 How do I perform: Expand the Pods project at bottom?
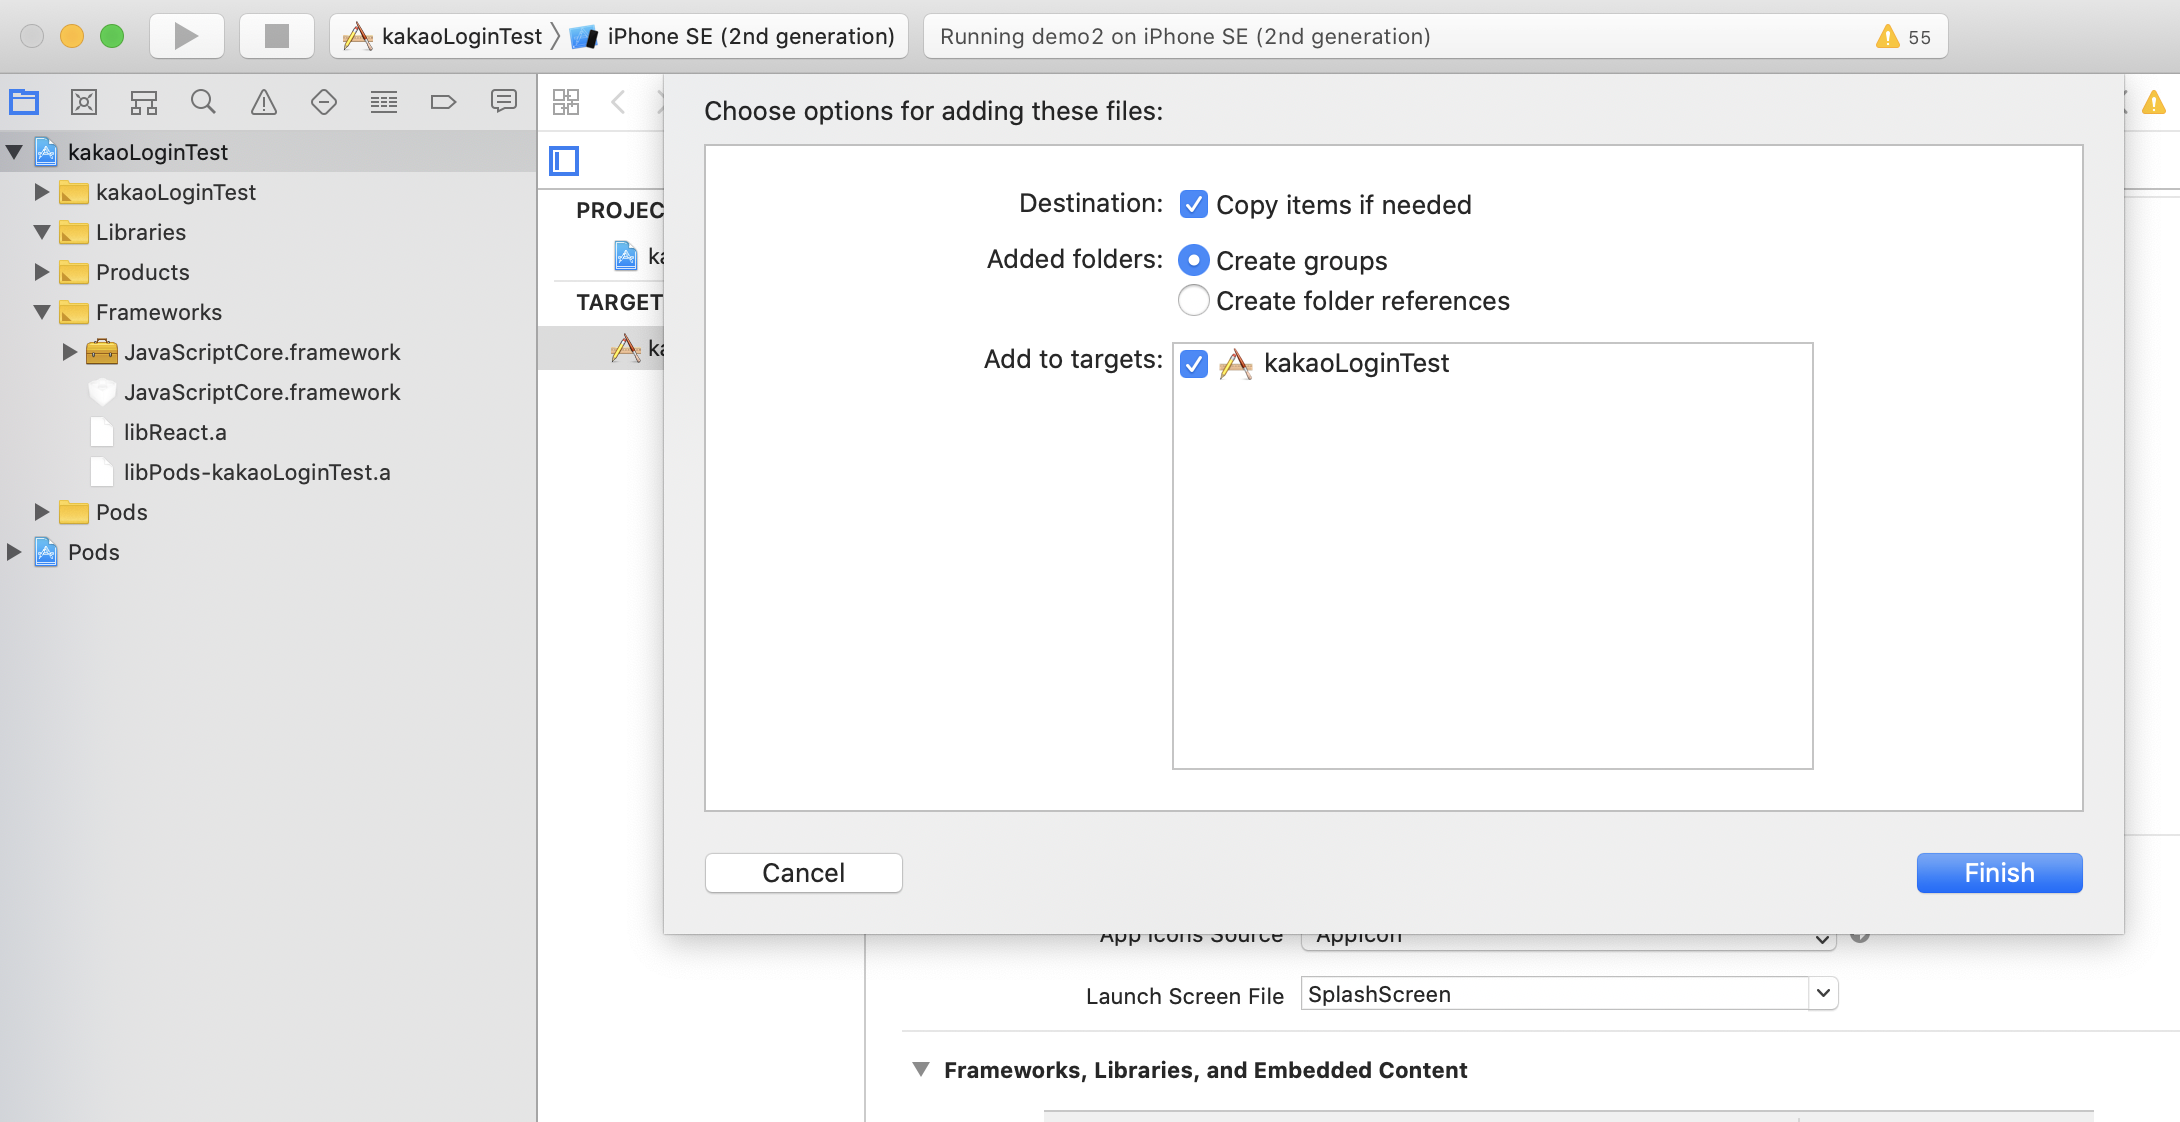pos(14,552)
